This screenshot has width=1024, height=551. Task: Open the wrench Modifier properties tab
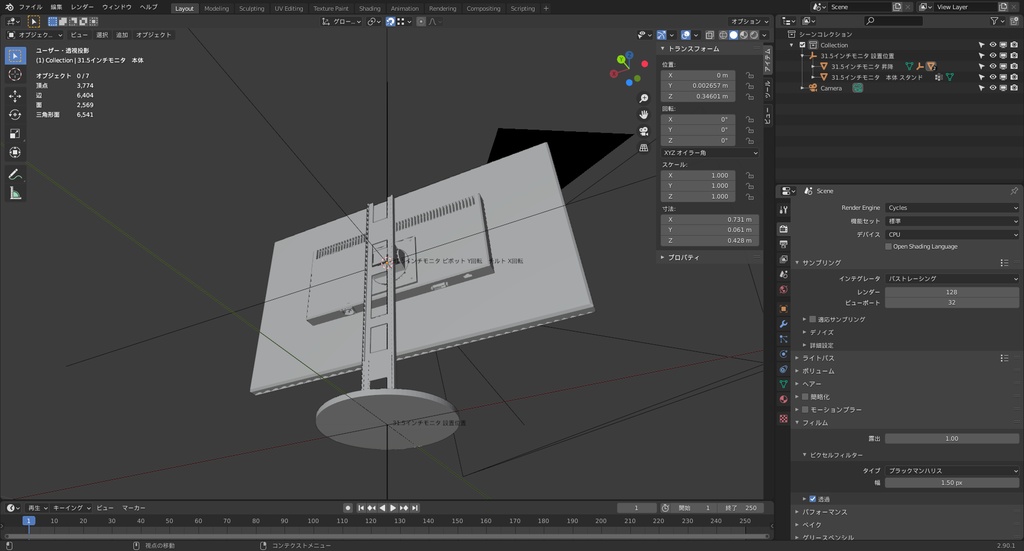(x=783, y=323)
